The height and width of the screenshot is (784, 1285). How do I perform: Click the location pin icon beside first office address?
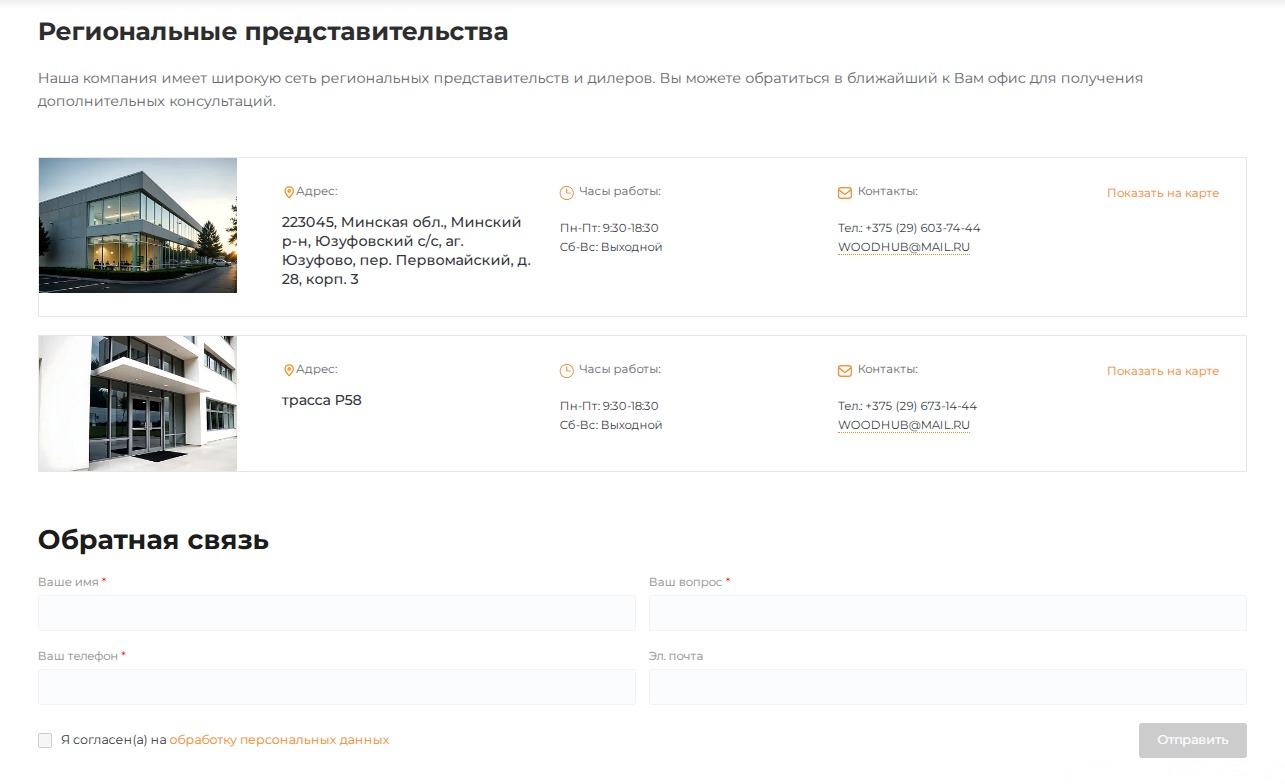290,190
